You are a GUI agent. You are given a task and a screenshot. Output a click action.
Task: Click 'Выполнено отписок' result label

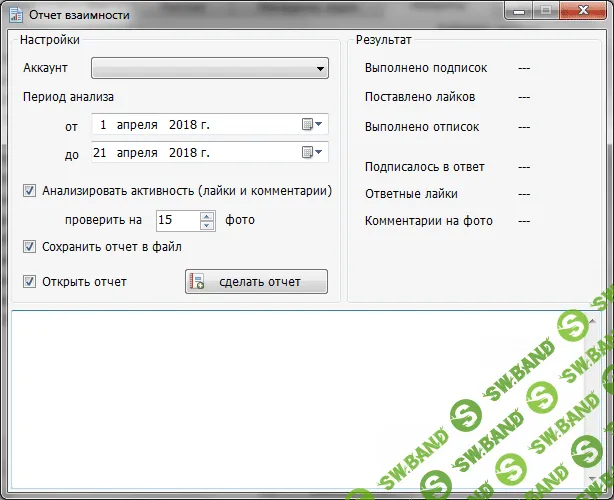422,127
